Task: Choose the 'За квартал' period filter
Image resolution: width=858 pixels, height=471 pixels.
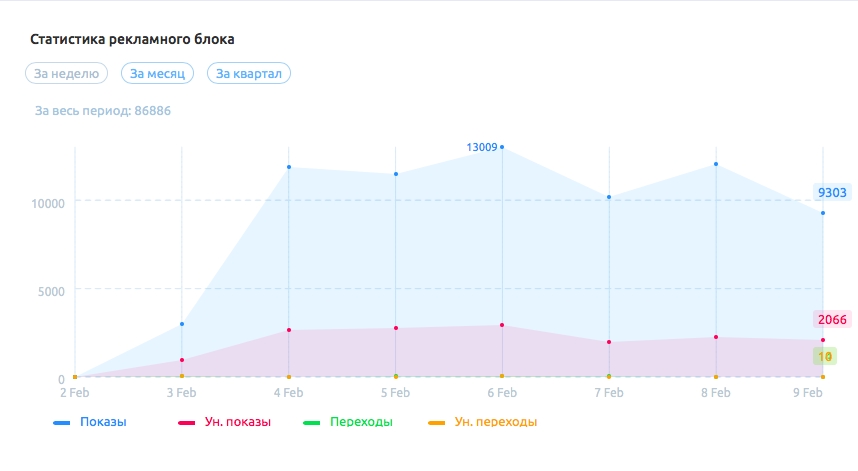Action: pyautogui.click(x=248, y=73)
